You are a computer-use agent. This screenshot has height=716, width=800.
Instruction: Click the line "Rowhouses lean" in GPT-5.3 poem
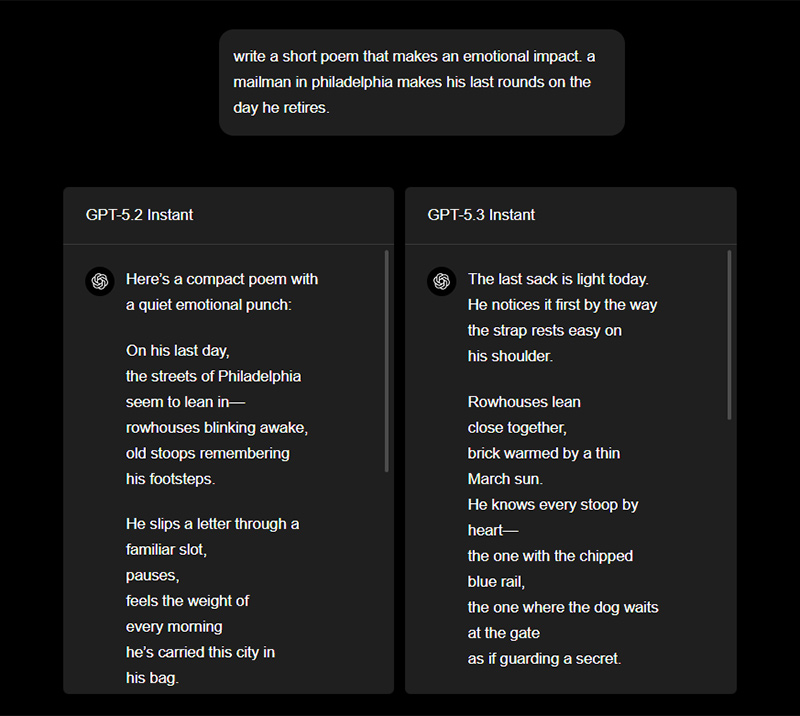[524, 402]
